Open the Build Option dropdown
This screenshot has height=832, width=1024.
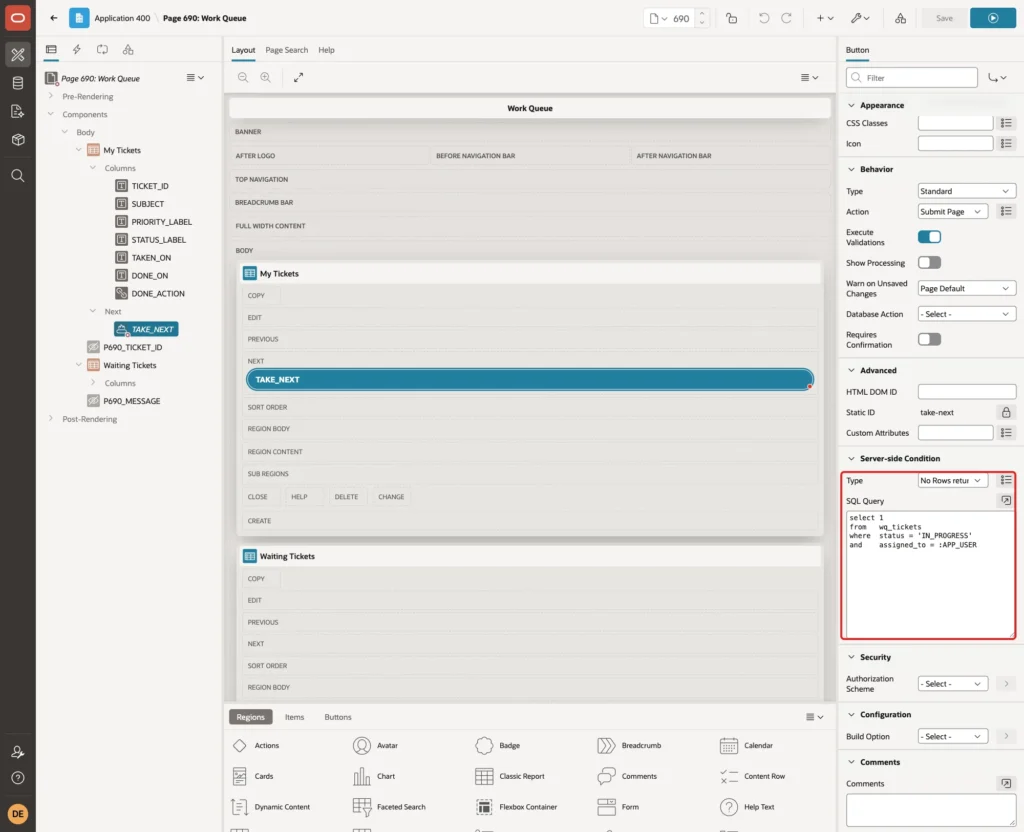coord(952,736)
